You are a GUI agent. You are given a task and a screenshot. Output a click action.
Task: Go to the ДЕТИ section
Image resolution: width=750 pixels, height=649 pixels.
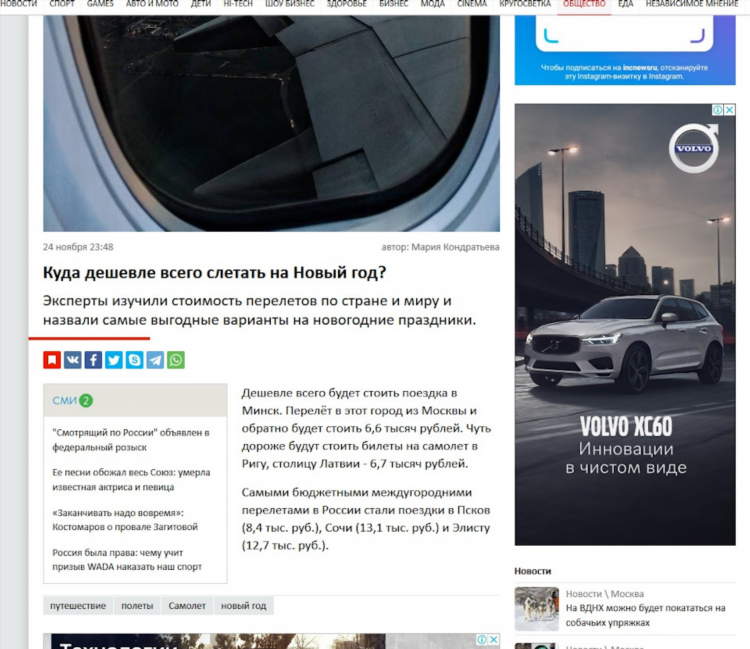(x=201, y=4)
